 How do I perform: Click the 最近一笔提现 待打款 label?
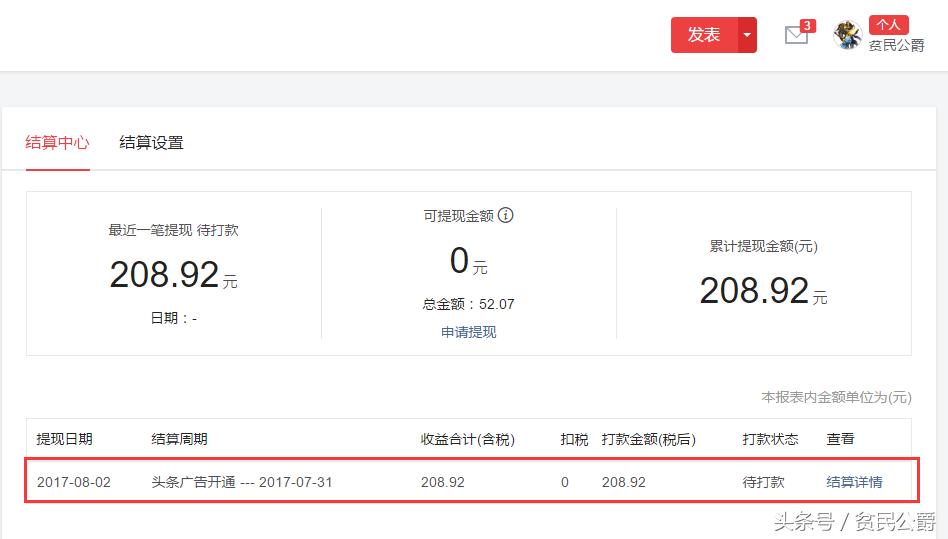click(174, 230)
